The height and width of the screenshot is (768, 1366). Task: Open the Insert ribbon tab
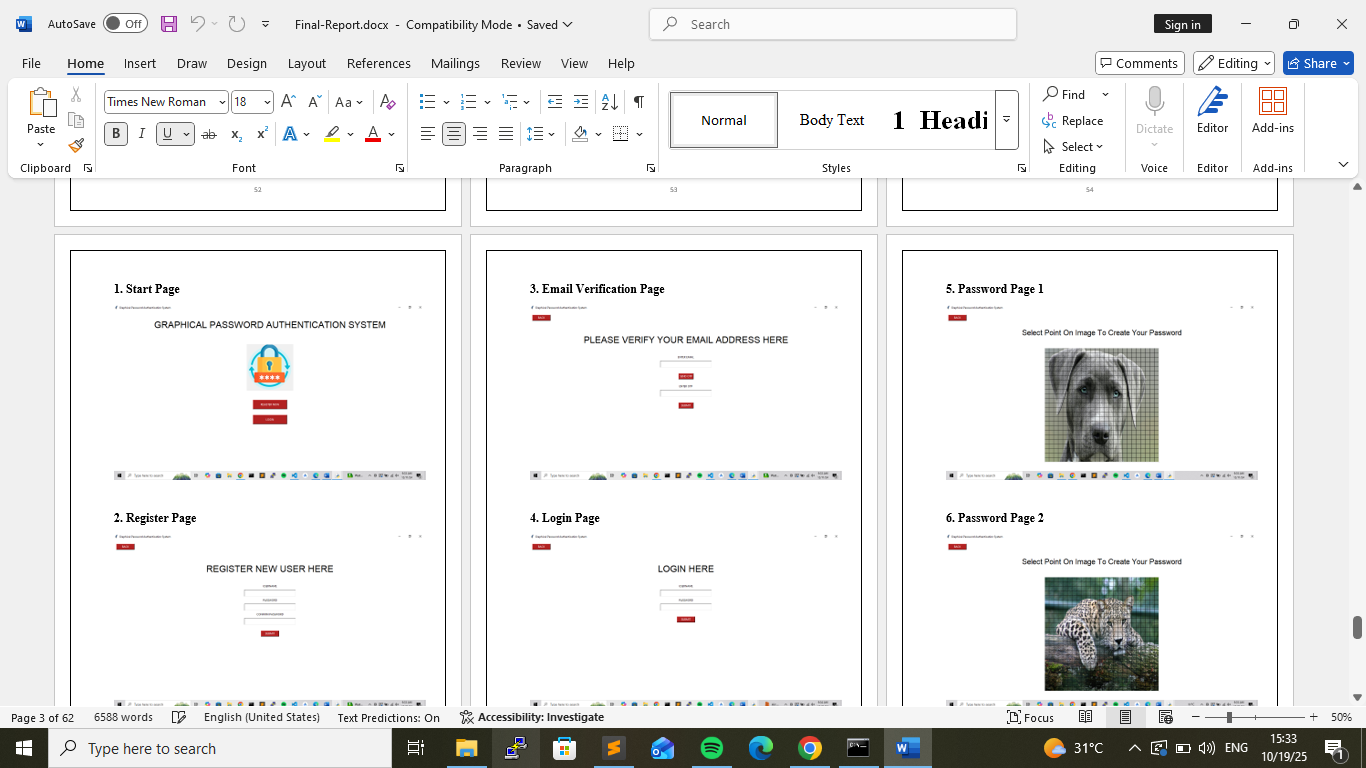[140, 63]
